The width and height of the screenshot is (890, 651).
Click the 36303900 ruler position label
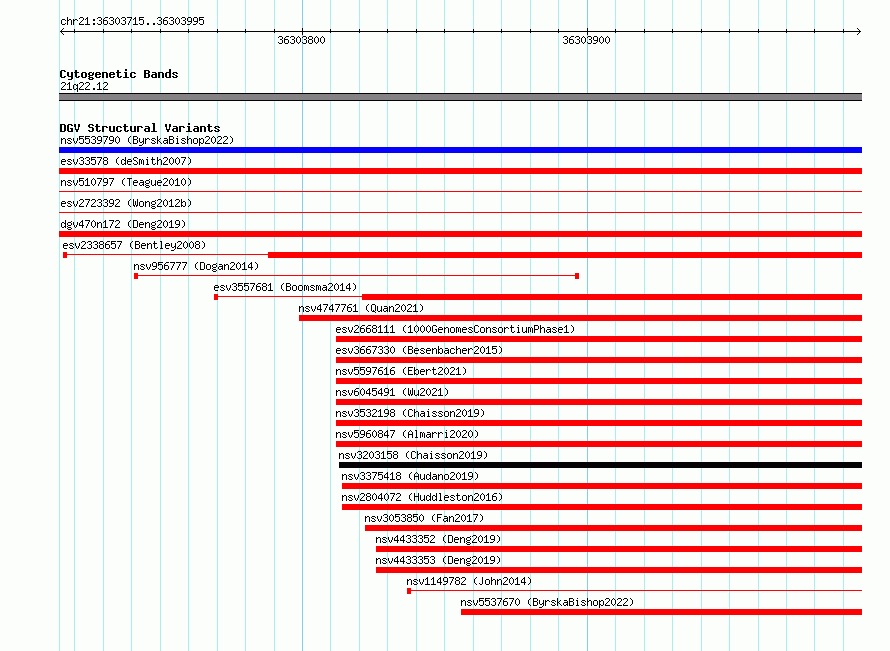point(586,40)
